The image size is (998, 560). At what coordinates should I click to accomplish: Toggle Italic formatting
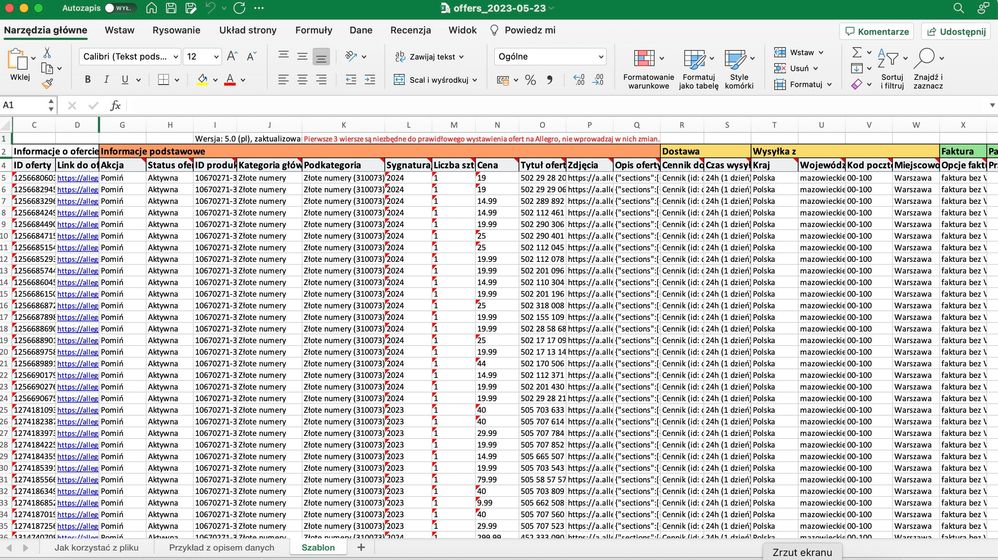pos(106,80)
